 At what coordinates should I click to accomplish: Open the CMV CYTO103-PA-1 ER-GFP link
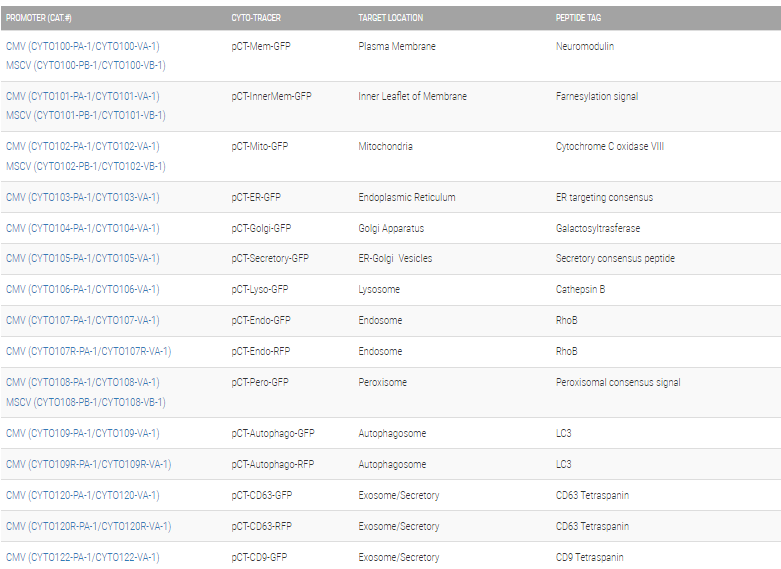coord(82,197)
